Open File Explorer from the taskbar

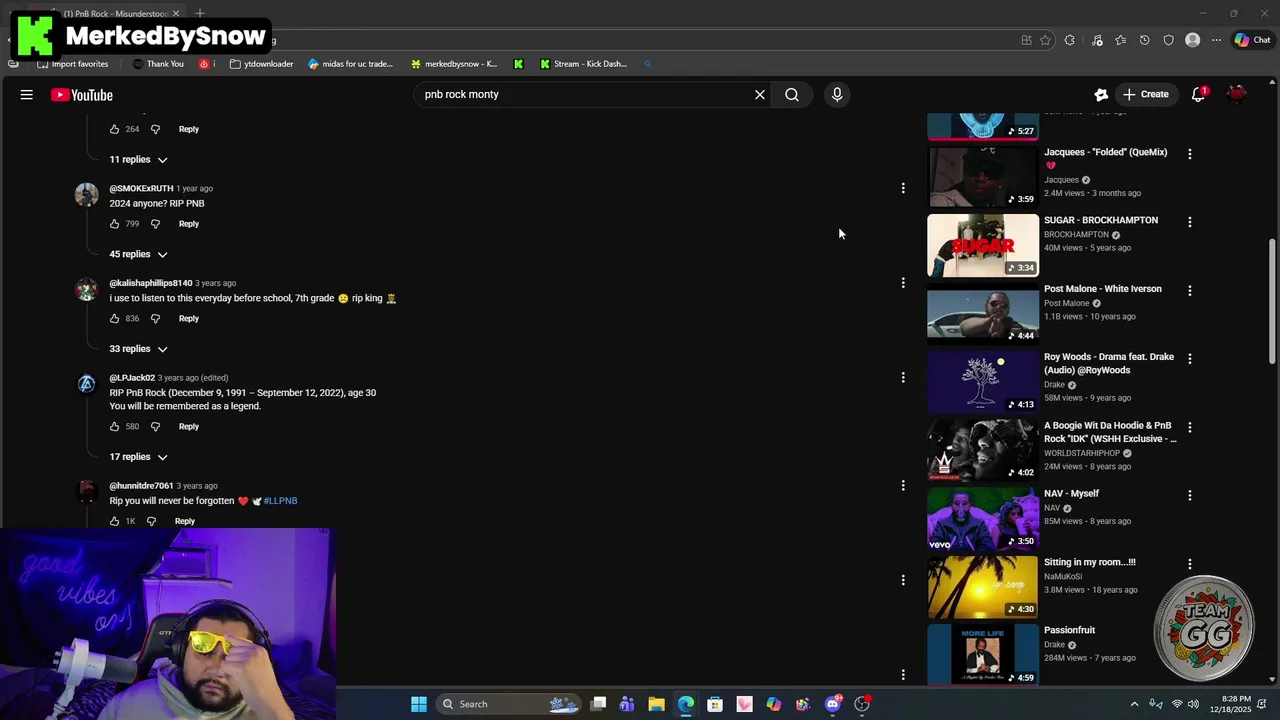[x=656, y=704]
